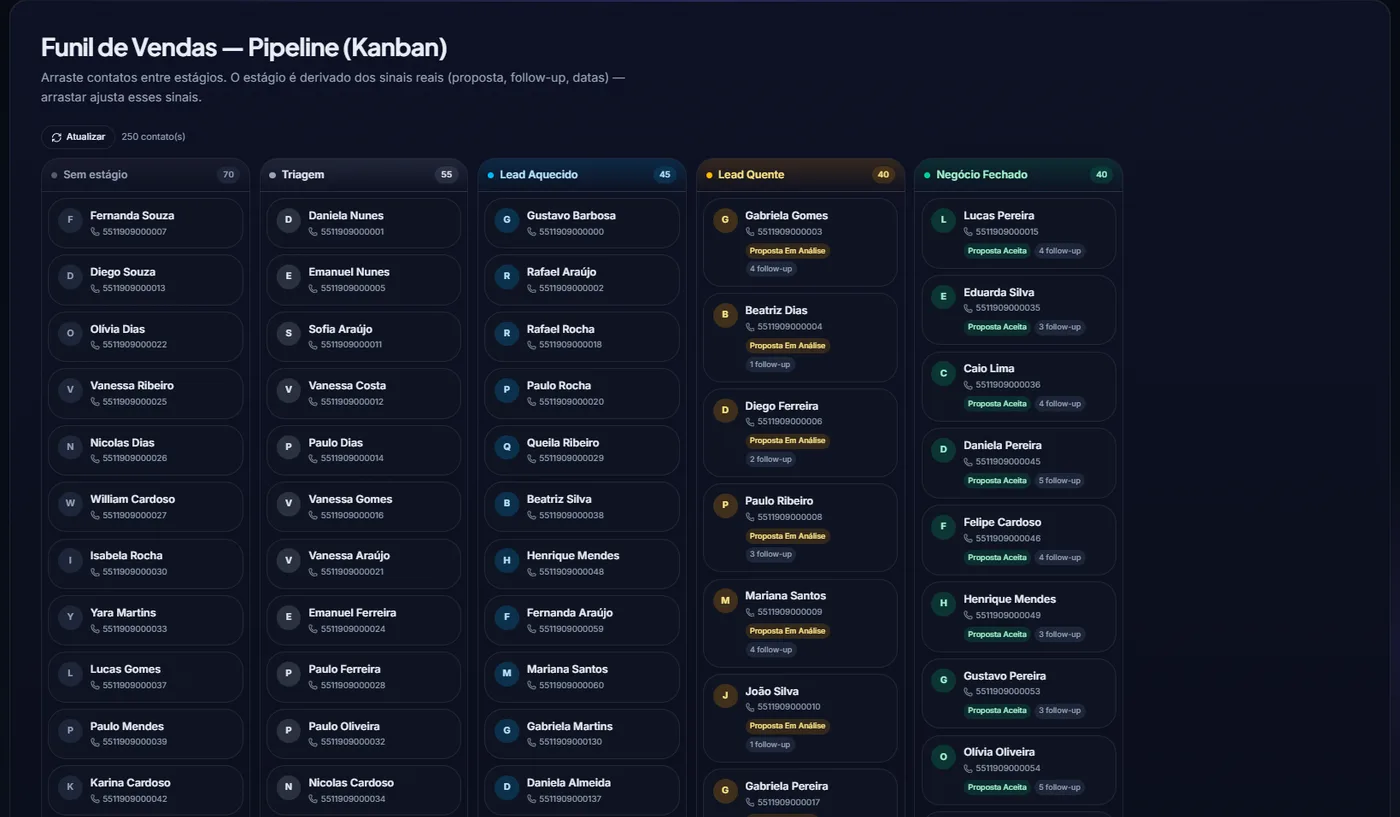Click the F avatar on Fernanda Araújo's card
The height and width of the screenshot is (817, 1400).
pos(507,617)
